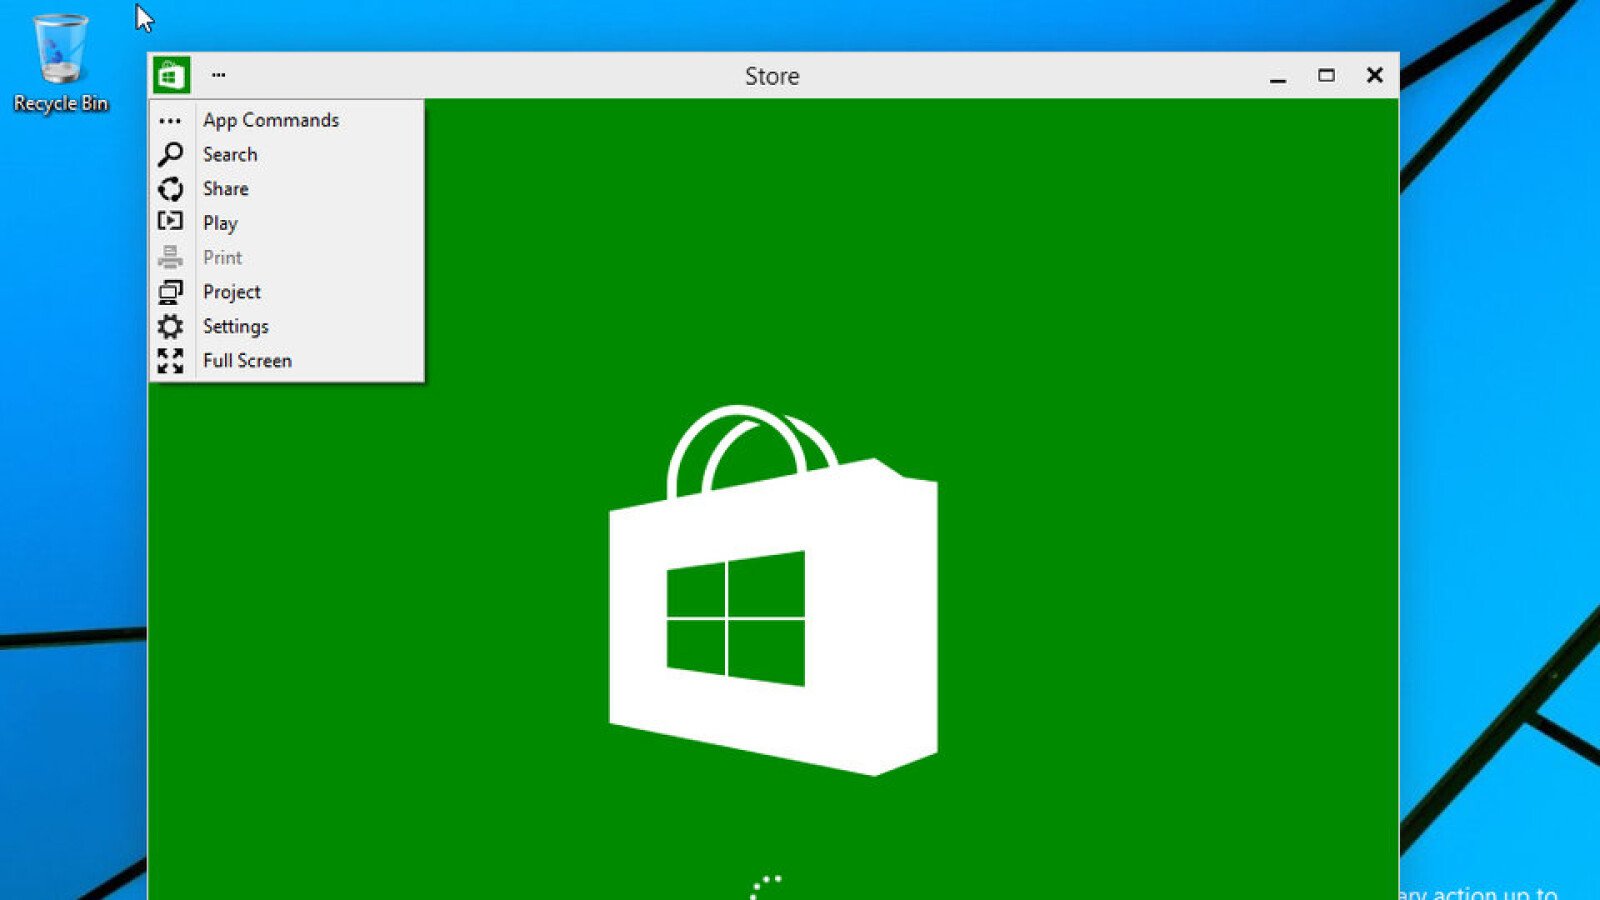Viewport: 1600px width, 900px height.
Task: Click the Full Screen arrows icon
Action: 170,361
